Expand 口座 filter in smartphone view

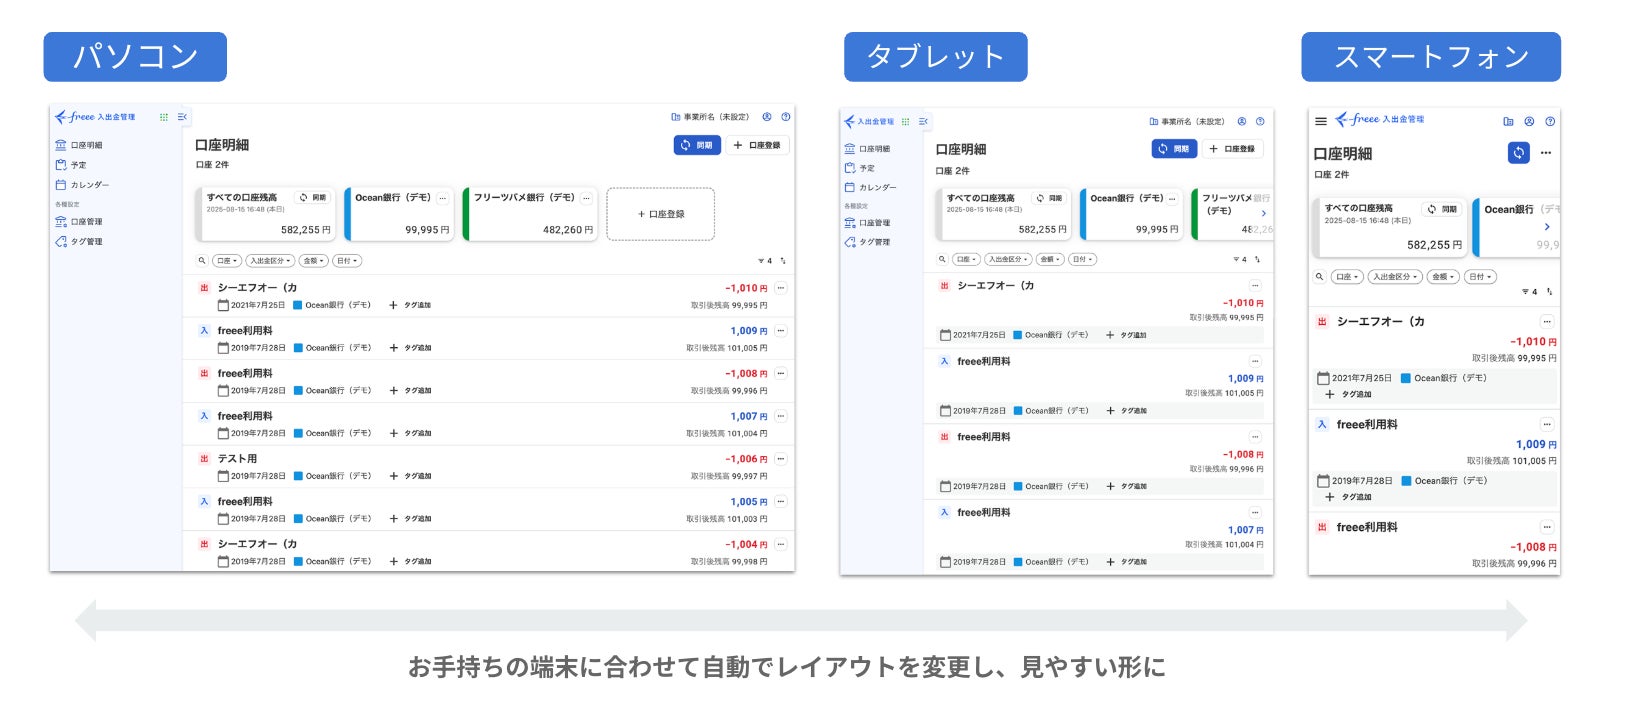point(1347,277)
